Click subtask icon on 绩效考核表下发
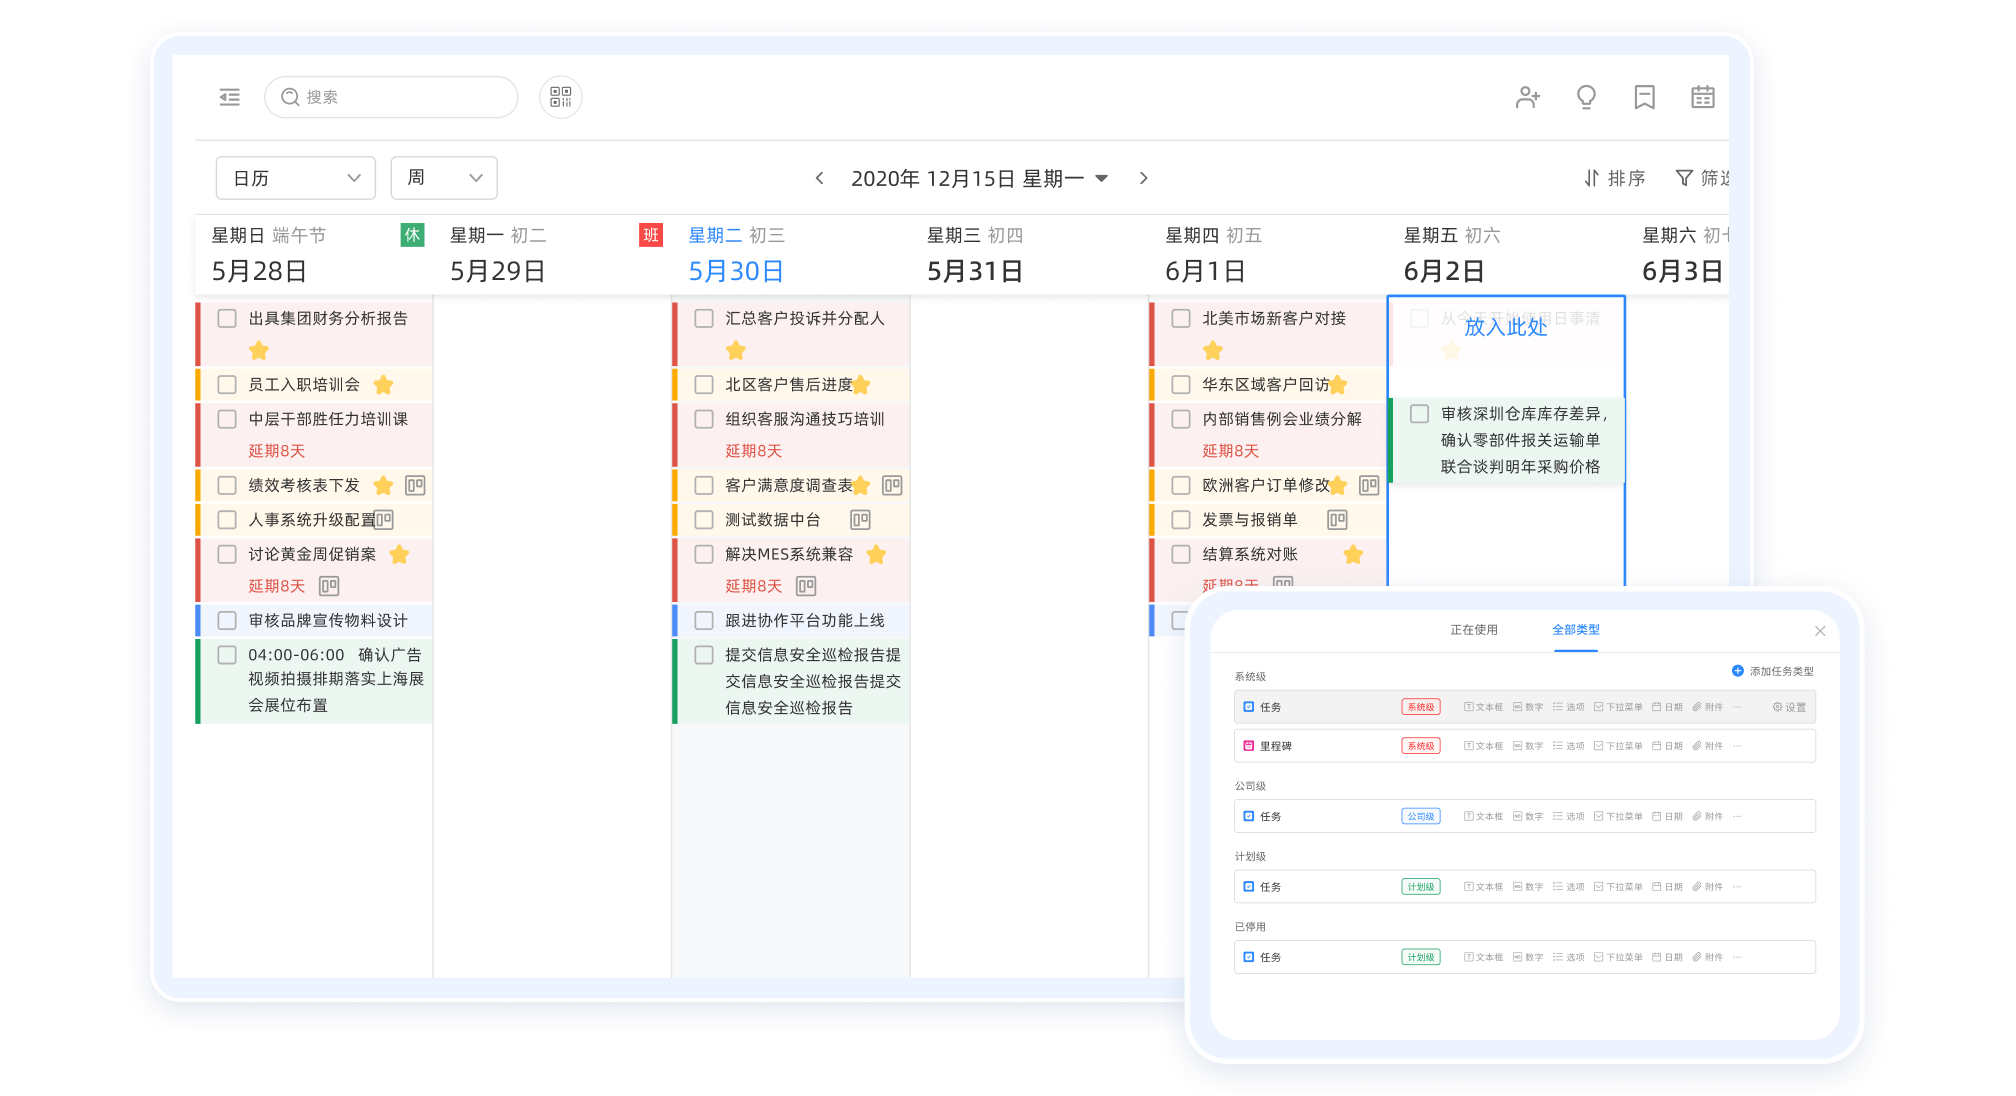2016x1096 pixels. point(415,486)
